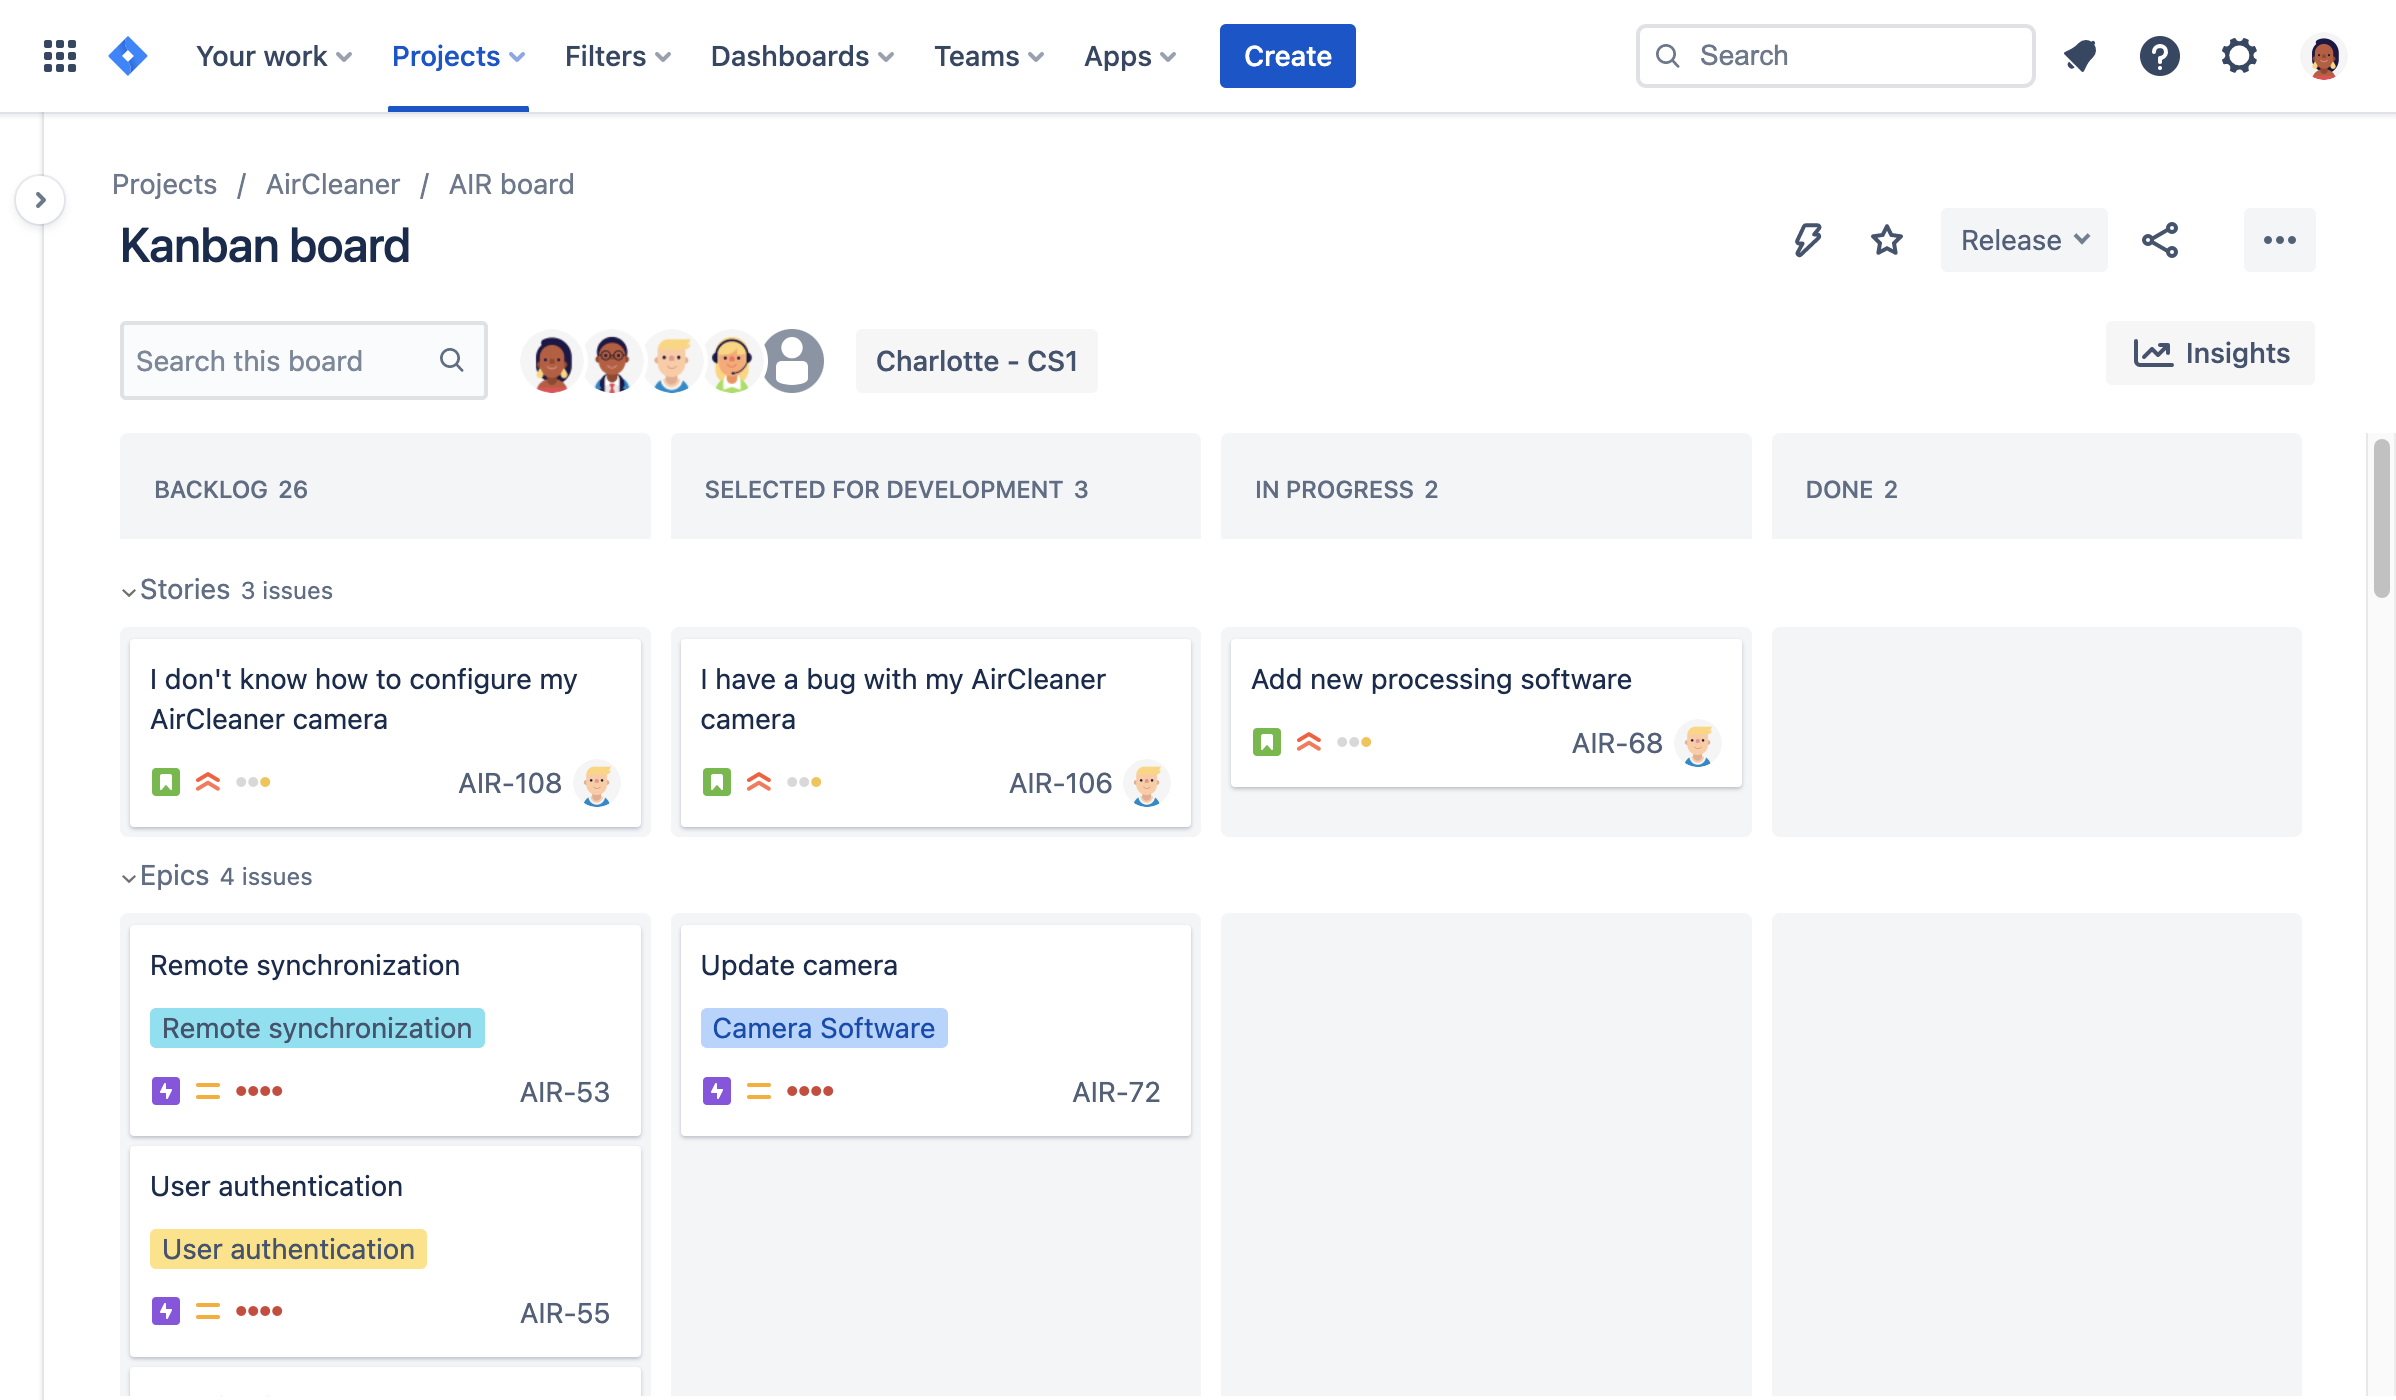Open the settings gear icon
This screenshot has height=1400, width=2396.
pyautogui.click(x=2239, y=55)
